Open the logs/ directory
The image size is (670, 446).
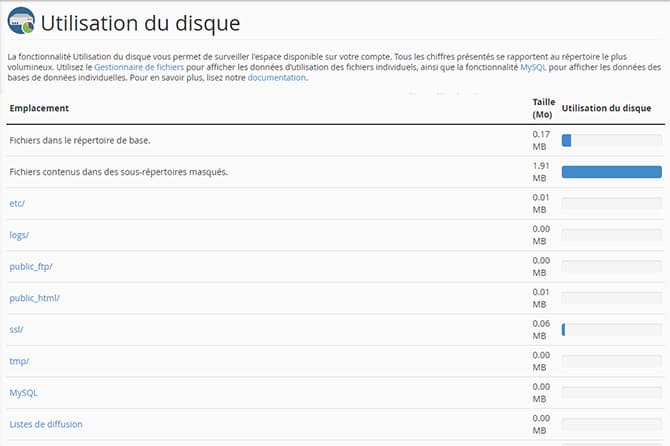click(19, 235)
